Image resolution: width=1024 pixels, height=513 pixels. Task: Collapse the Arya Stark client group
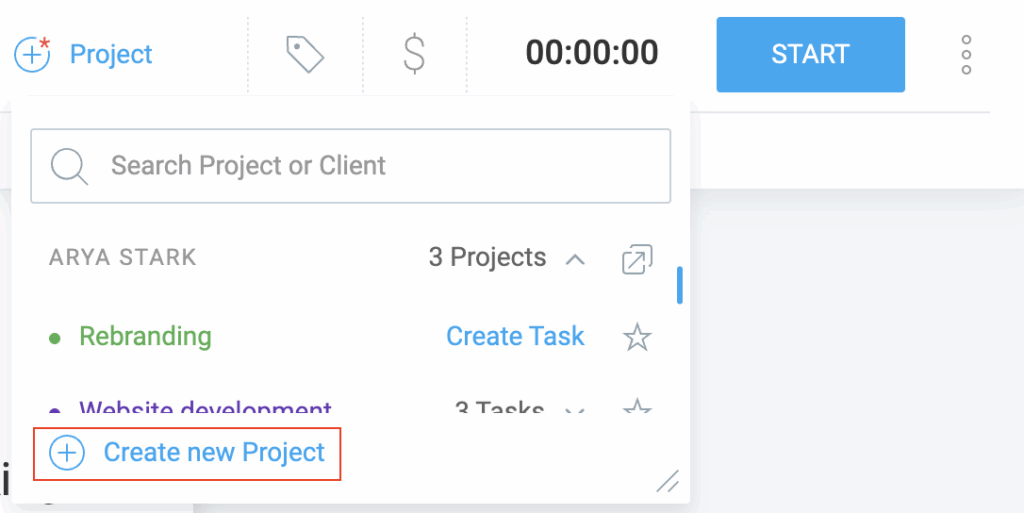(x=574, y=260)
